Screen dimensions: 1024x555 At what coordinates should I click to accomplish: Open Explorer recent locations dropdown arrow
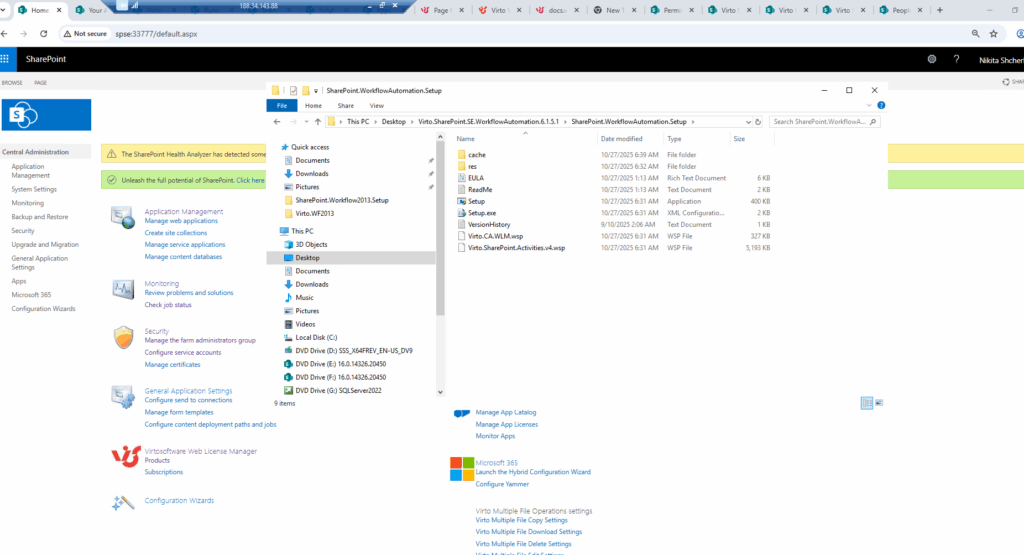306,121
